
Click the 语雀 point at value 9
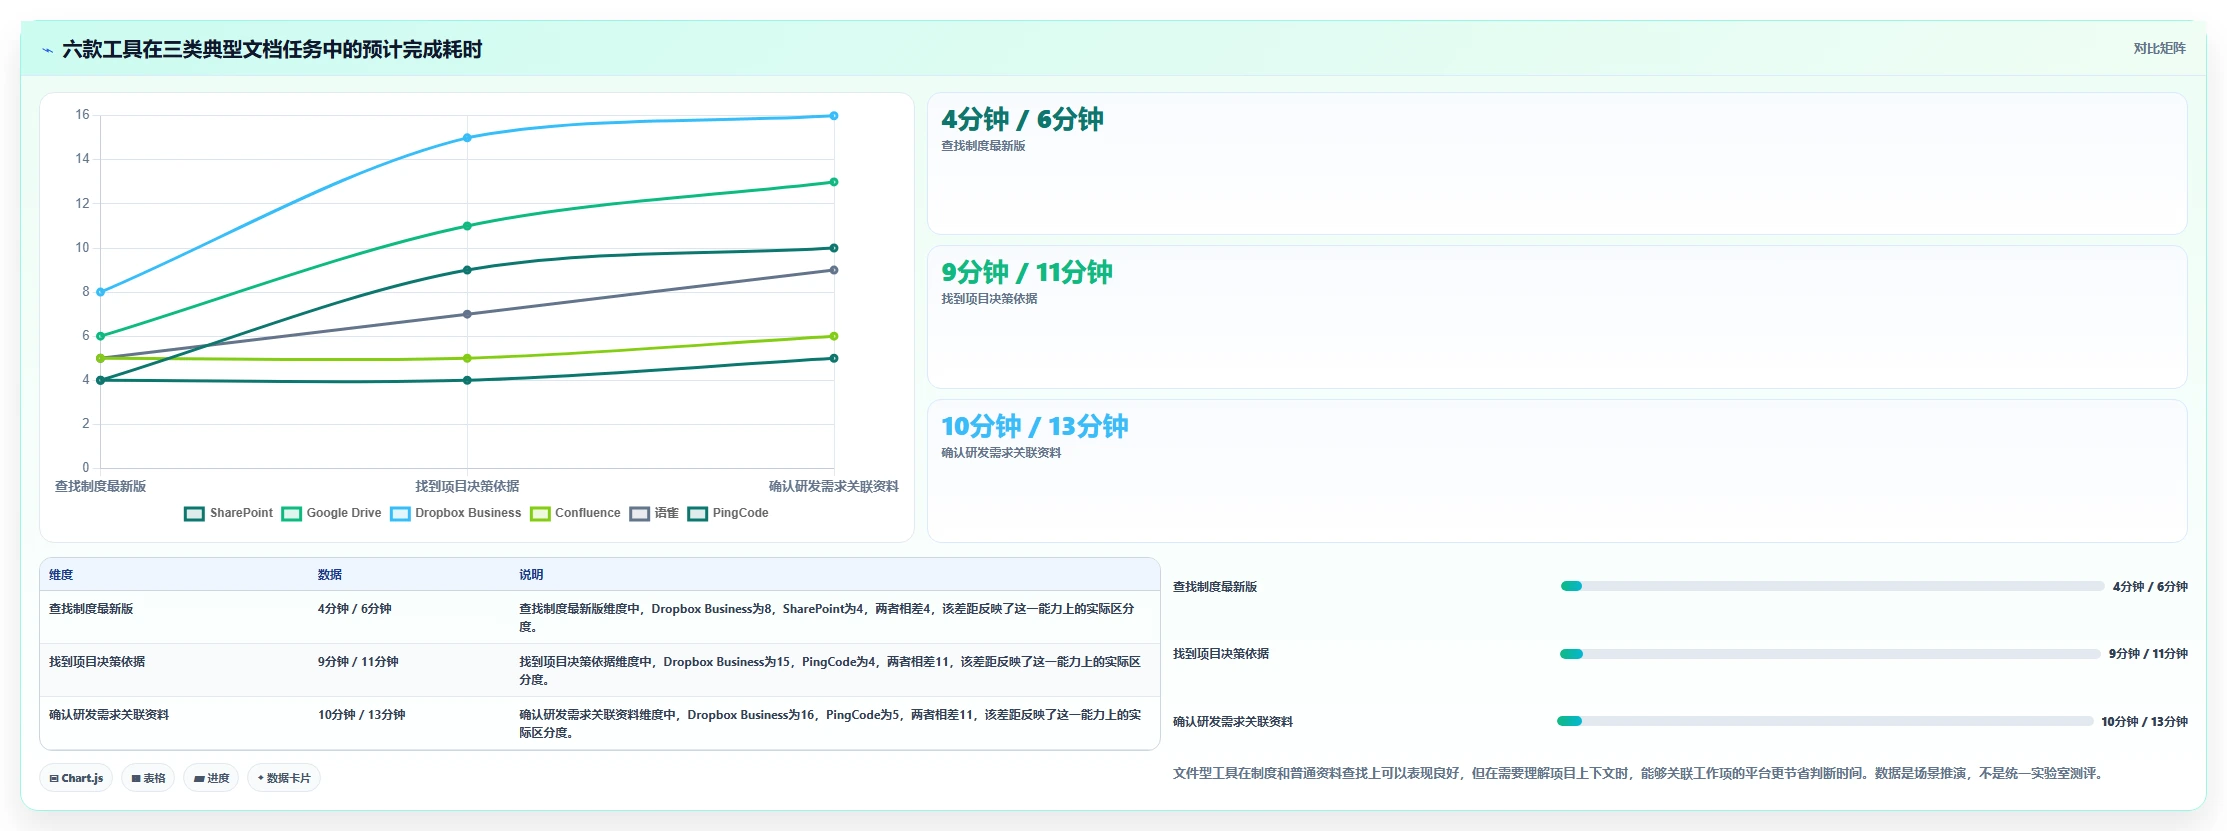(x=834, y=270)
